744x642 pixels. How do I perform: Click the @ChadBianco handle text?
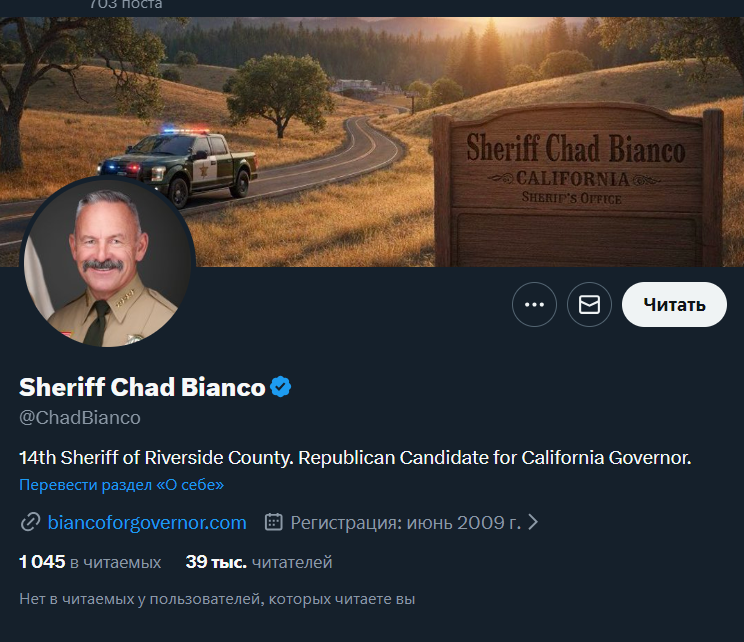pos(80,418)
